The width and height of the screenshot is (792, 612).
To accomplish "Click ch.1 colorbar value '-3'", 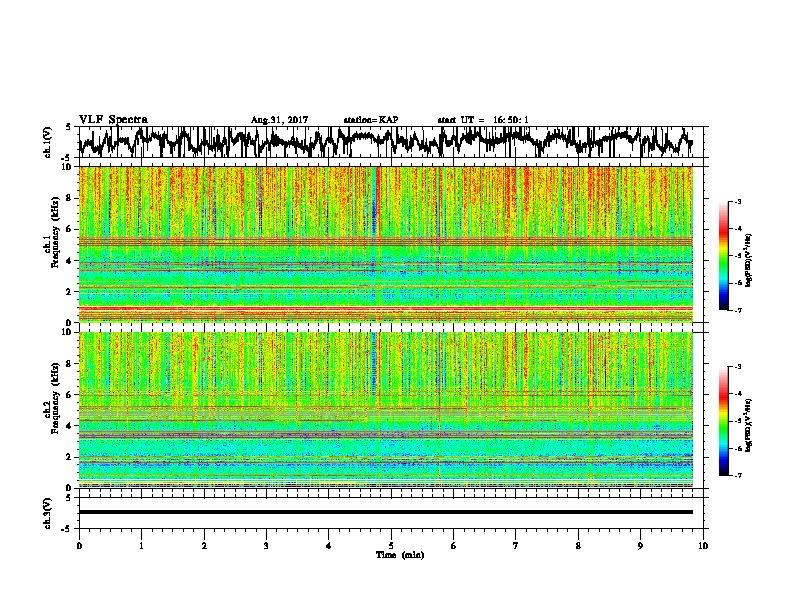I will coord(738,201).
